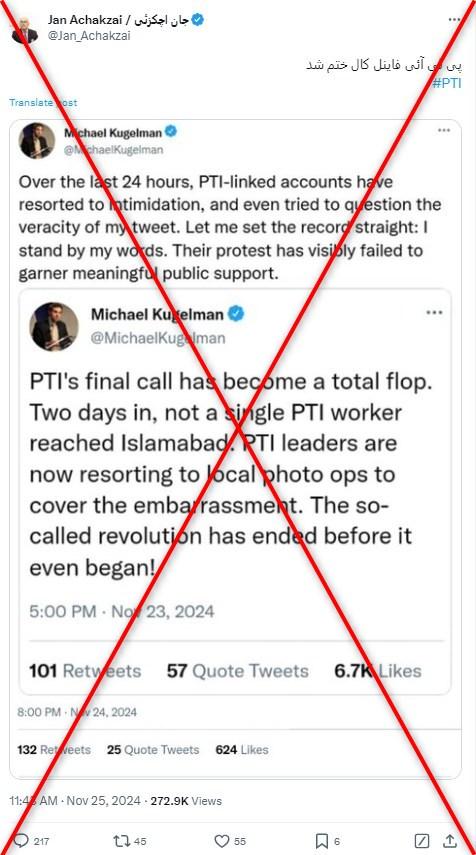Click the share post icon
The height and width of the screenshot is (855, 476).
point(450,840)
